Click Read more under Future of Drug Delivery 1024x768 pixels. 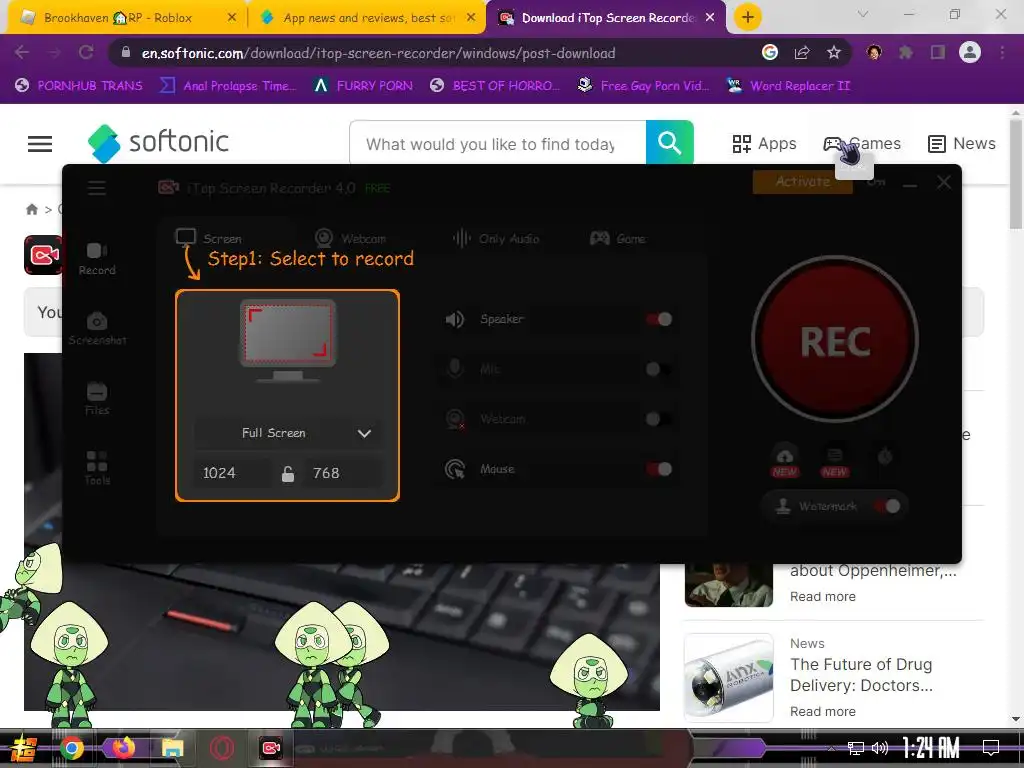pyautogui.click(x=823, y=711)
